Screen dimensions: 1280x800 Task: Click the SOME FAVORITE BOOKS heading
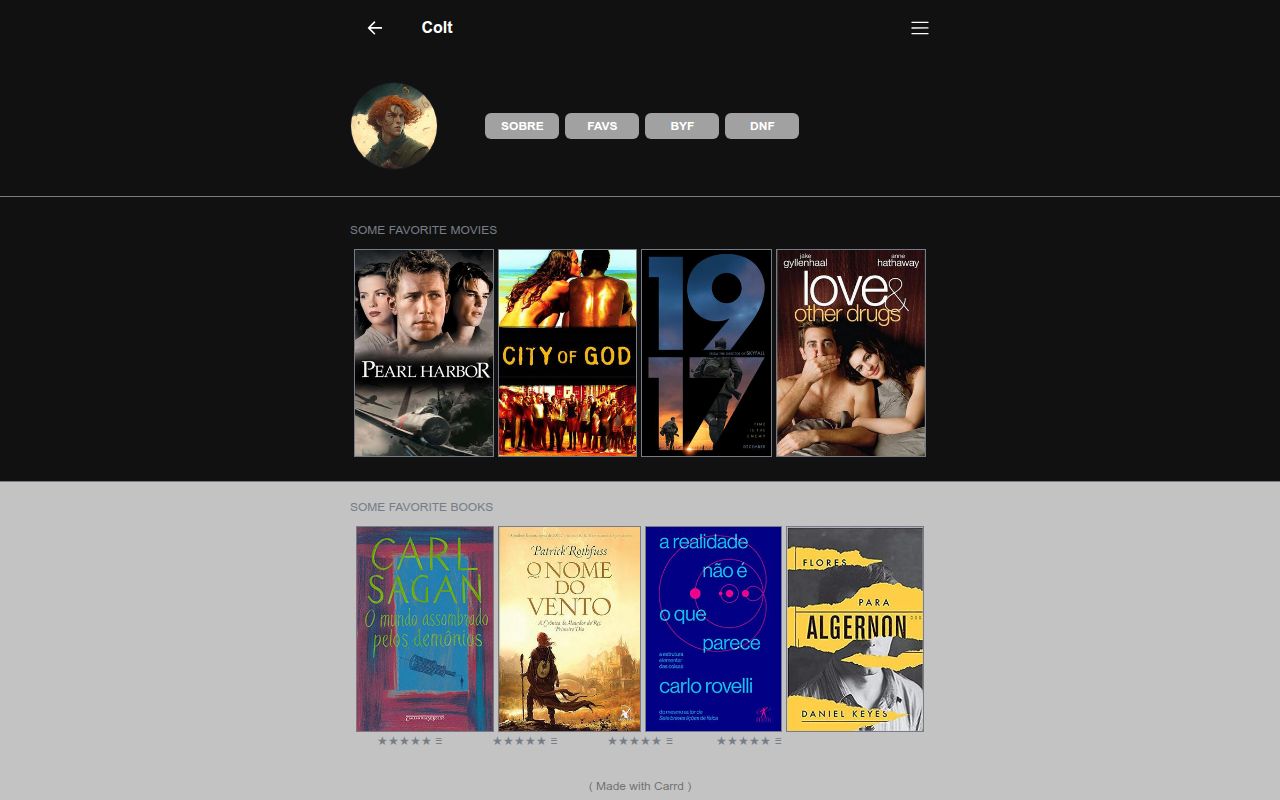[421, 507]
